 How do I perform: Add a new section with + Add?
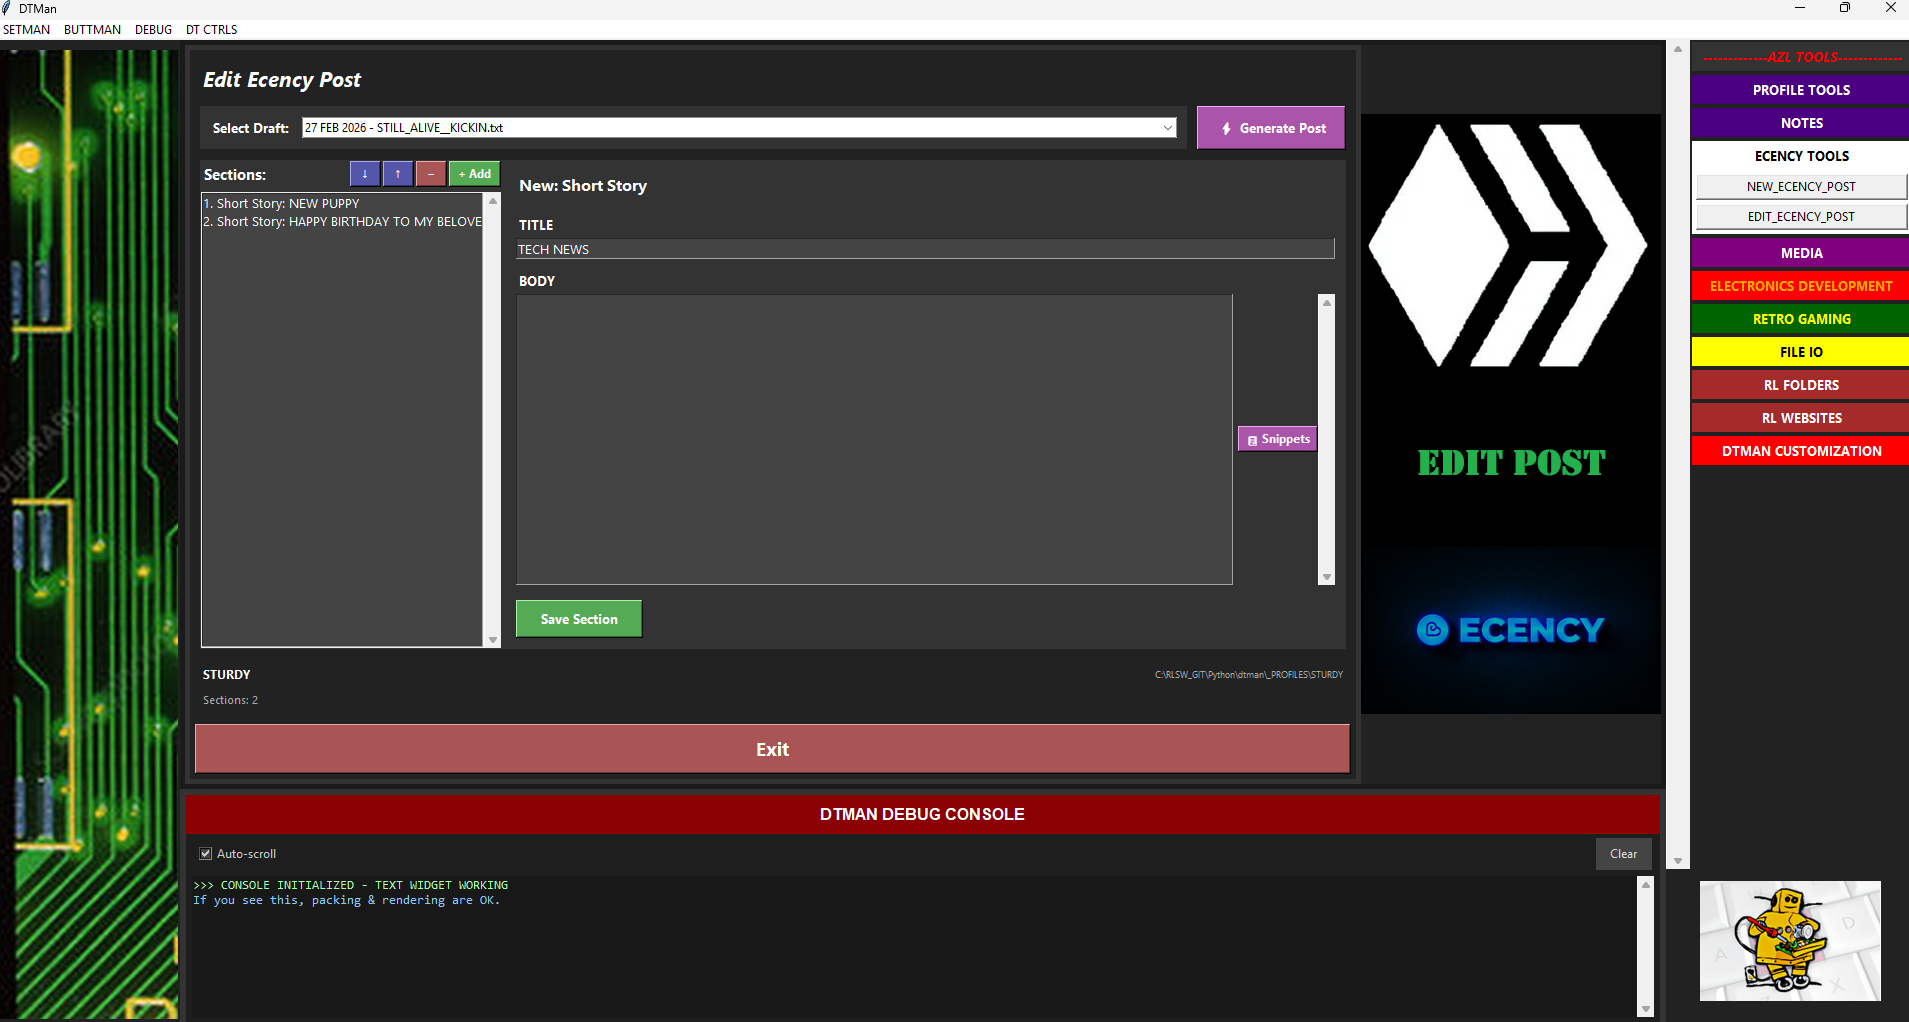pos(474,174)
